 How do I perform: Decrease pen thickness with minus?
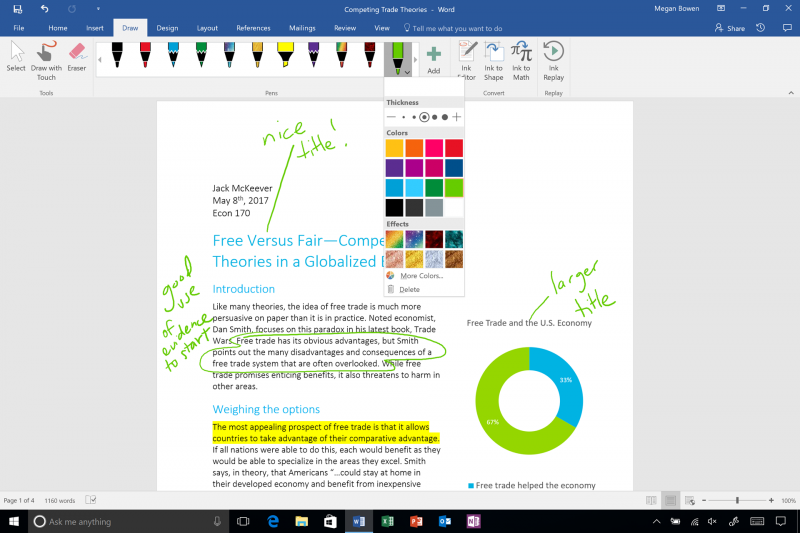click(x=391, y=117)
